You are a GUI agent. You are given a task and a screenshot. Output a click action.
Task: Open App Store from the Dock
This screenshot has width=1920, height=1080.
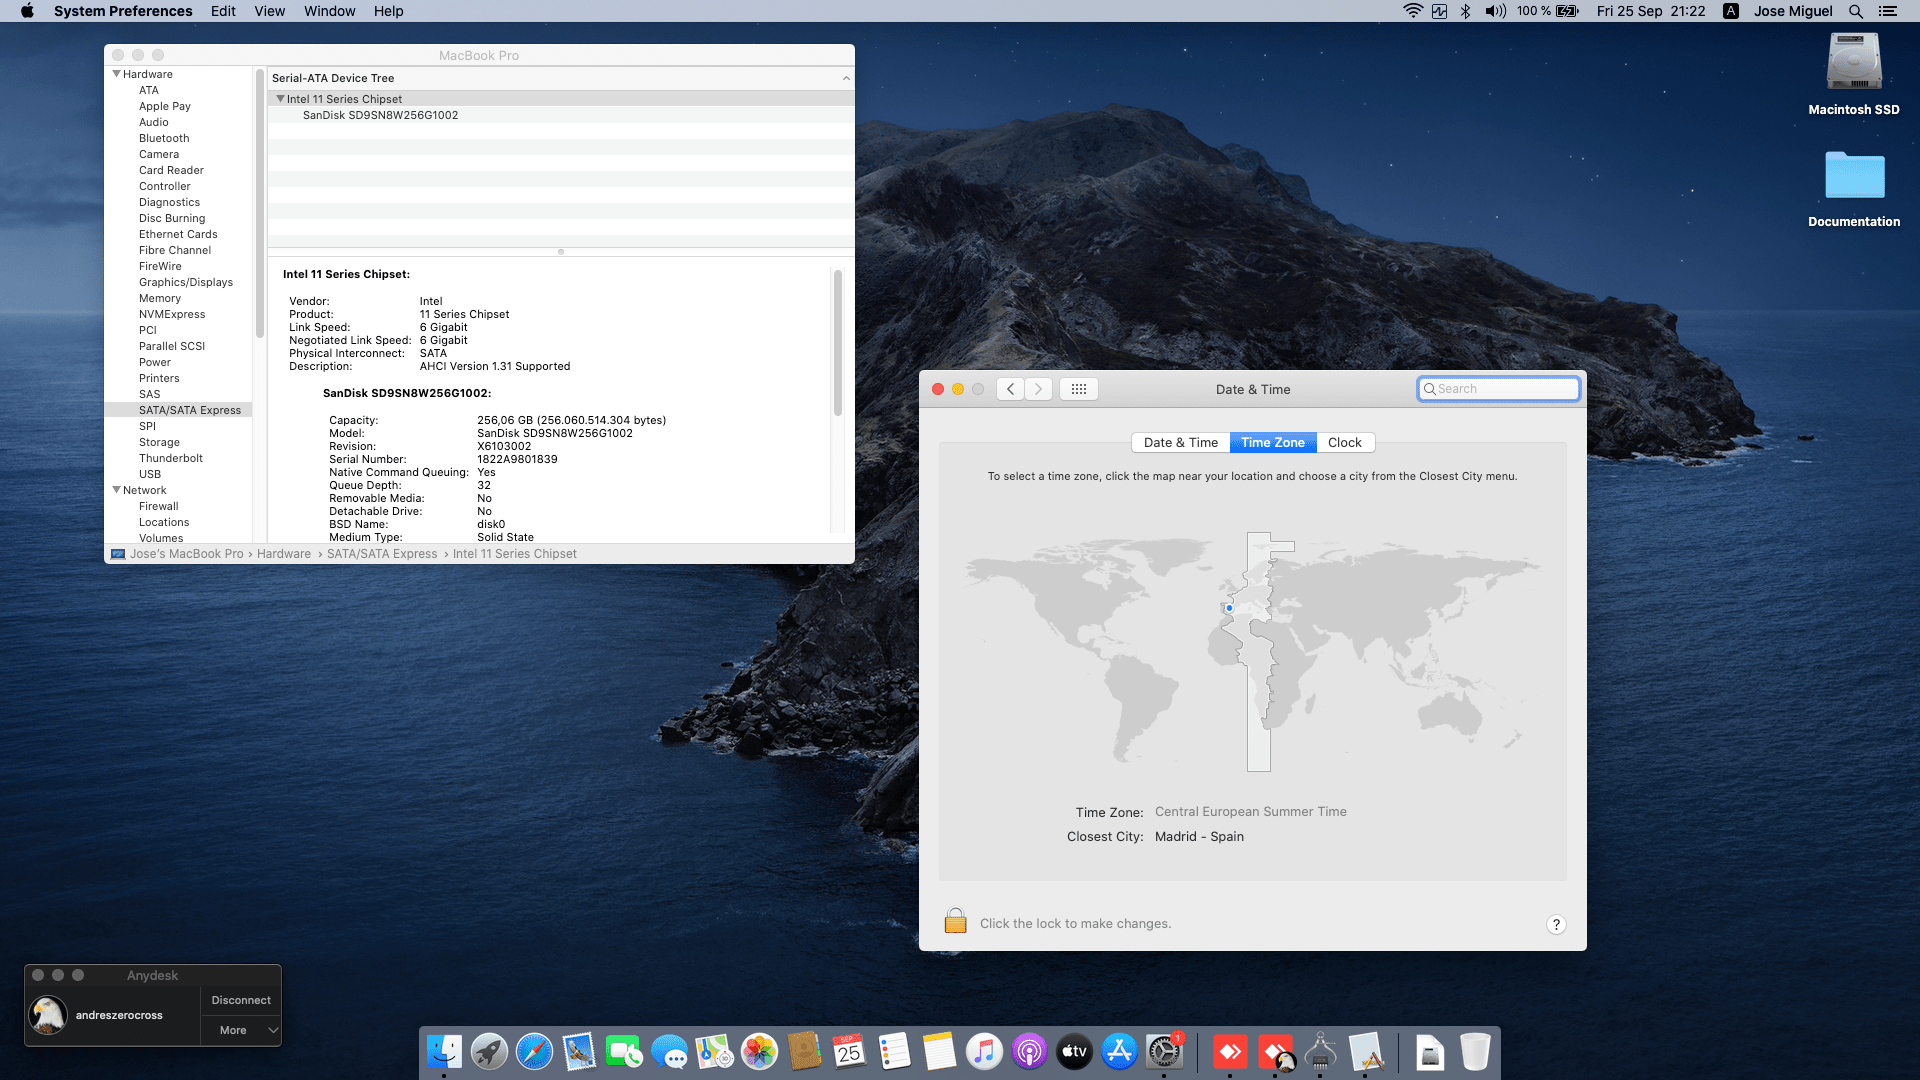[1119, 1052]
